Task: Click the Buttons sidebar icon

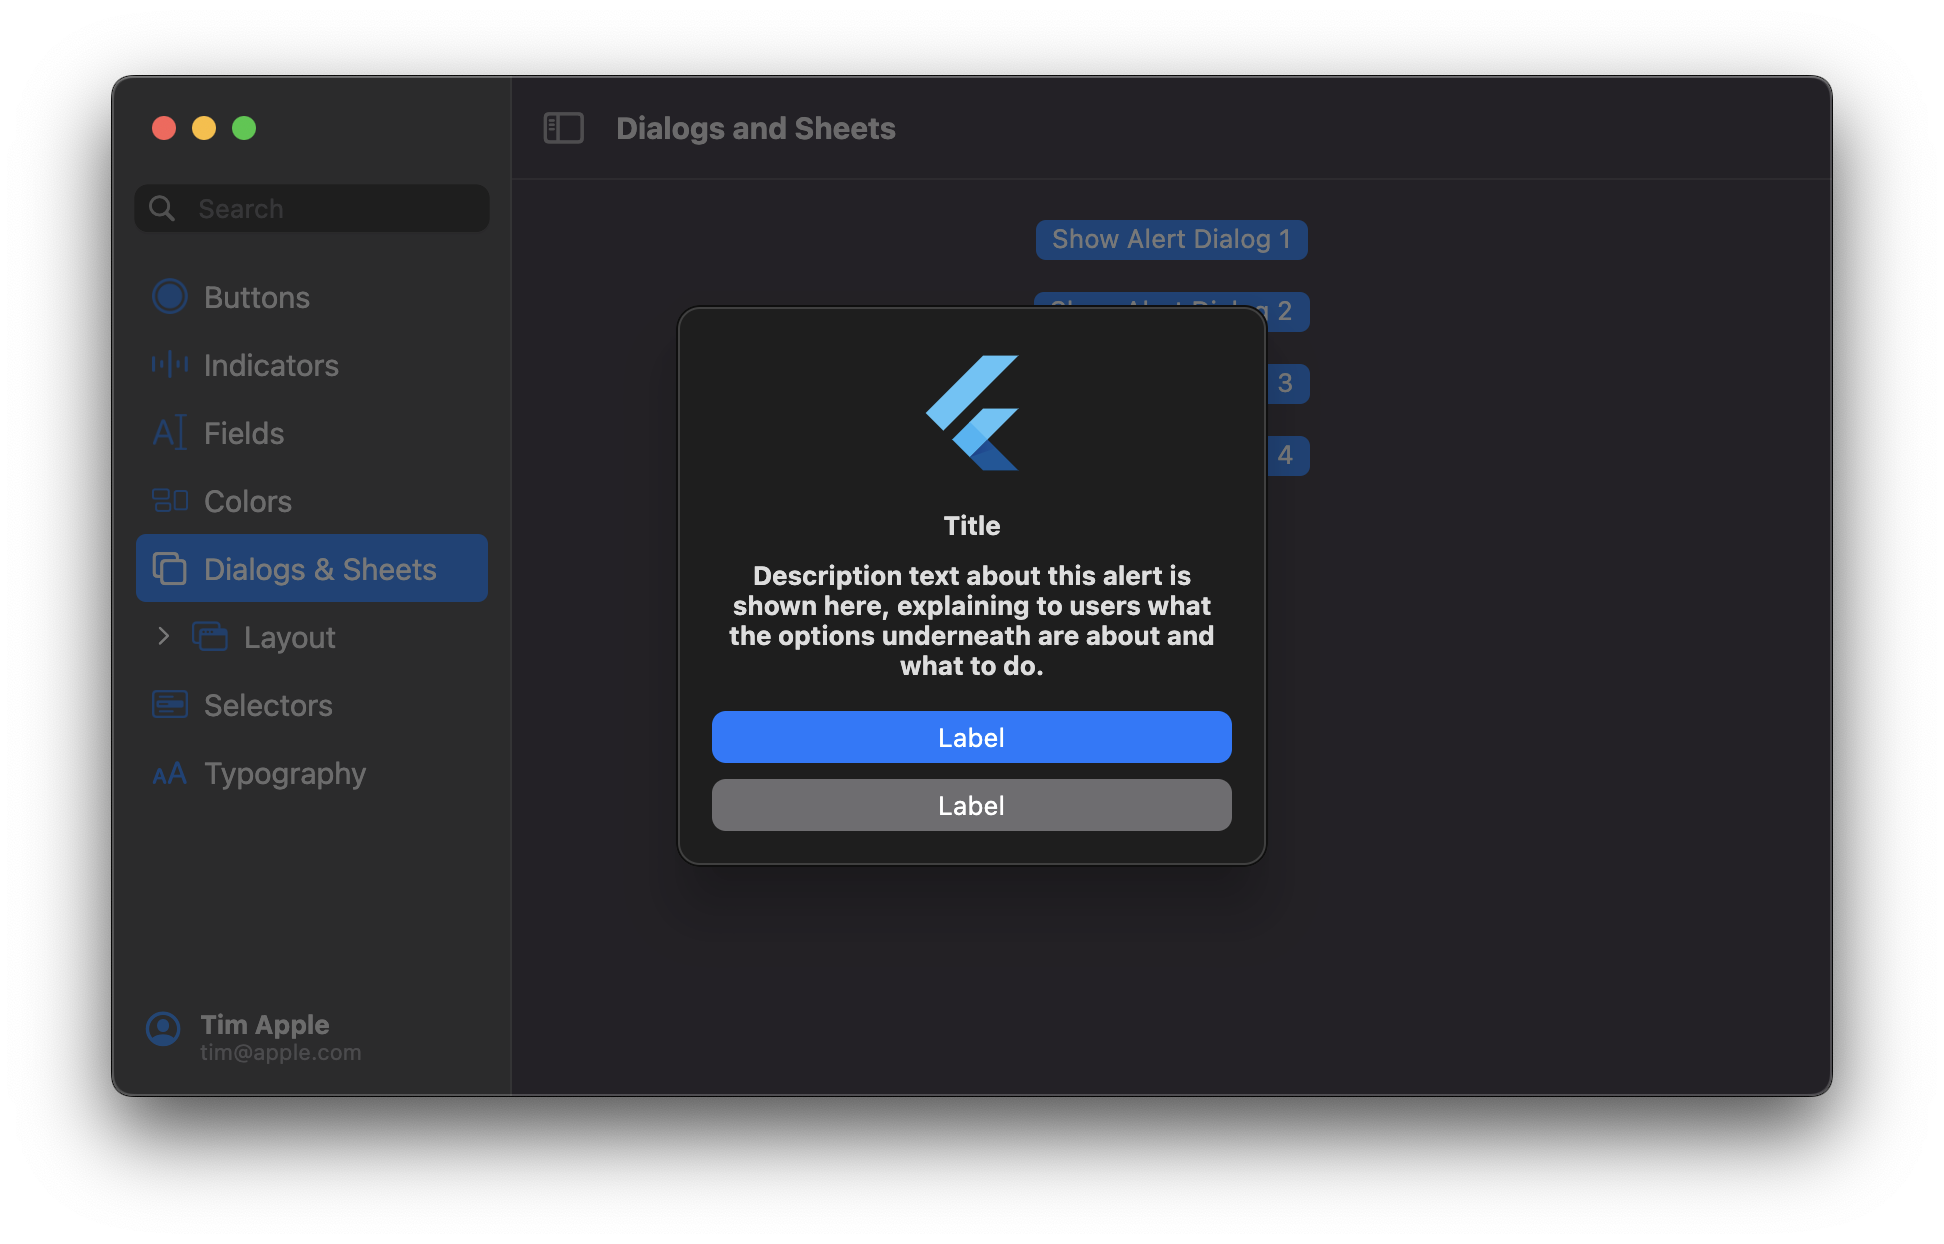Action: coord(170,297)
